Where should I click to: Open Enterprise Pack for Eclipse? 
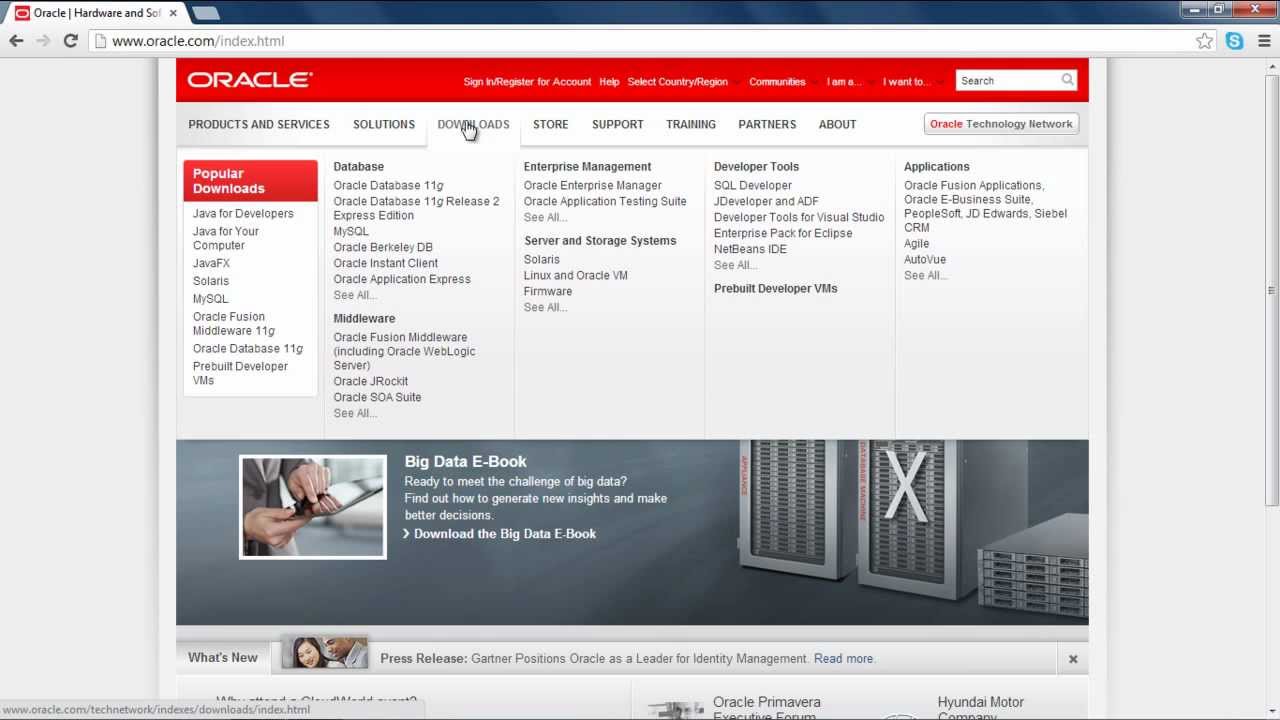tap(783, 233)
